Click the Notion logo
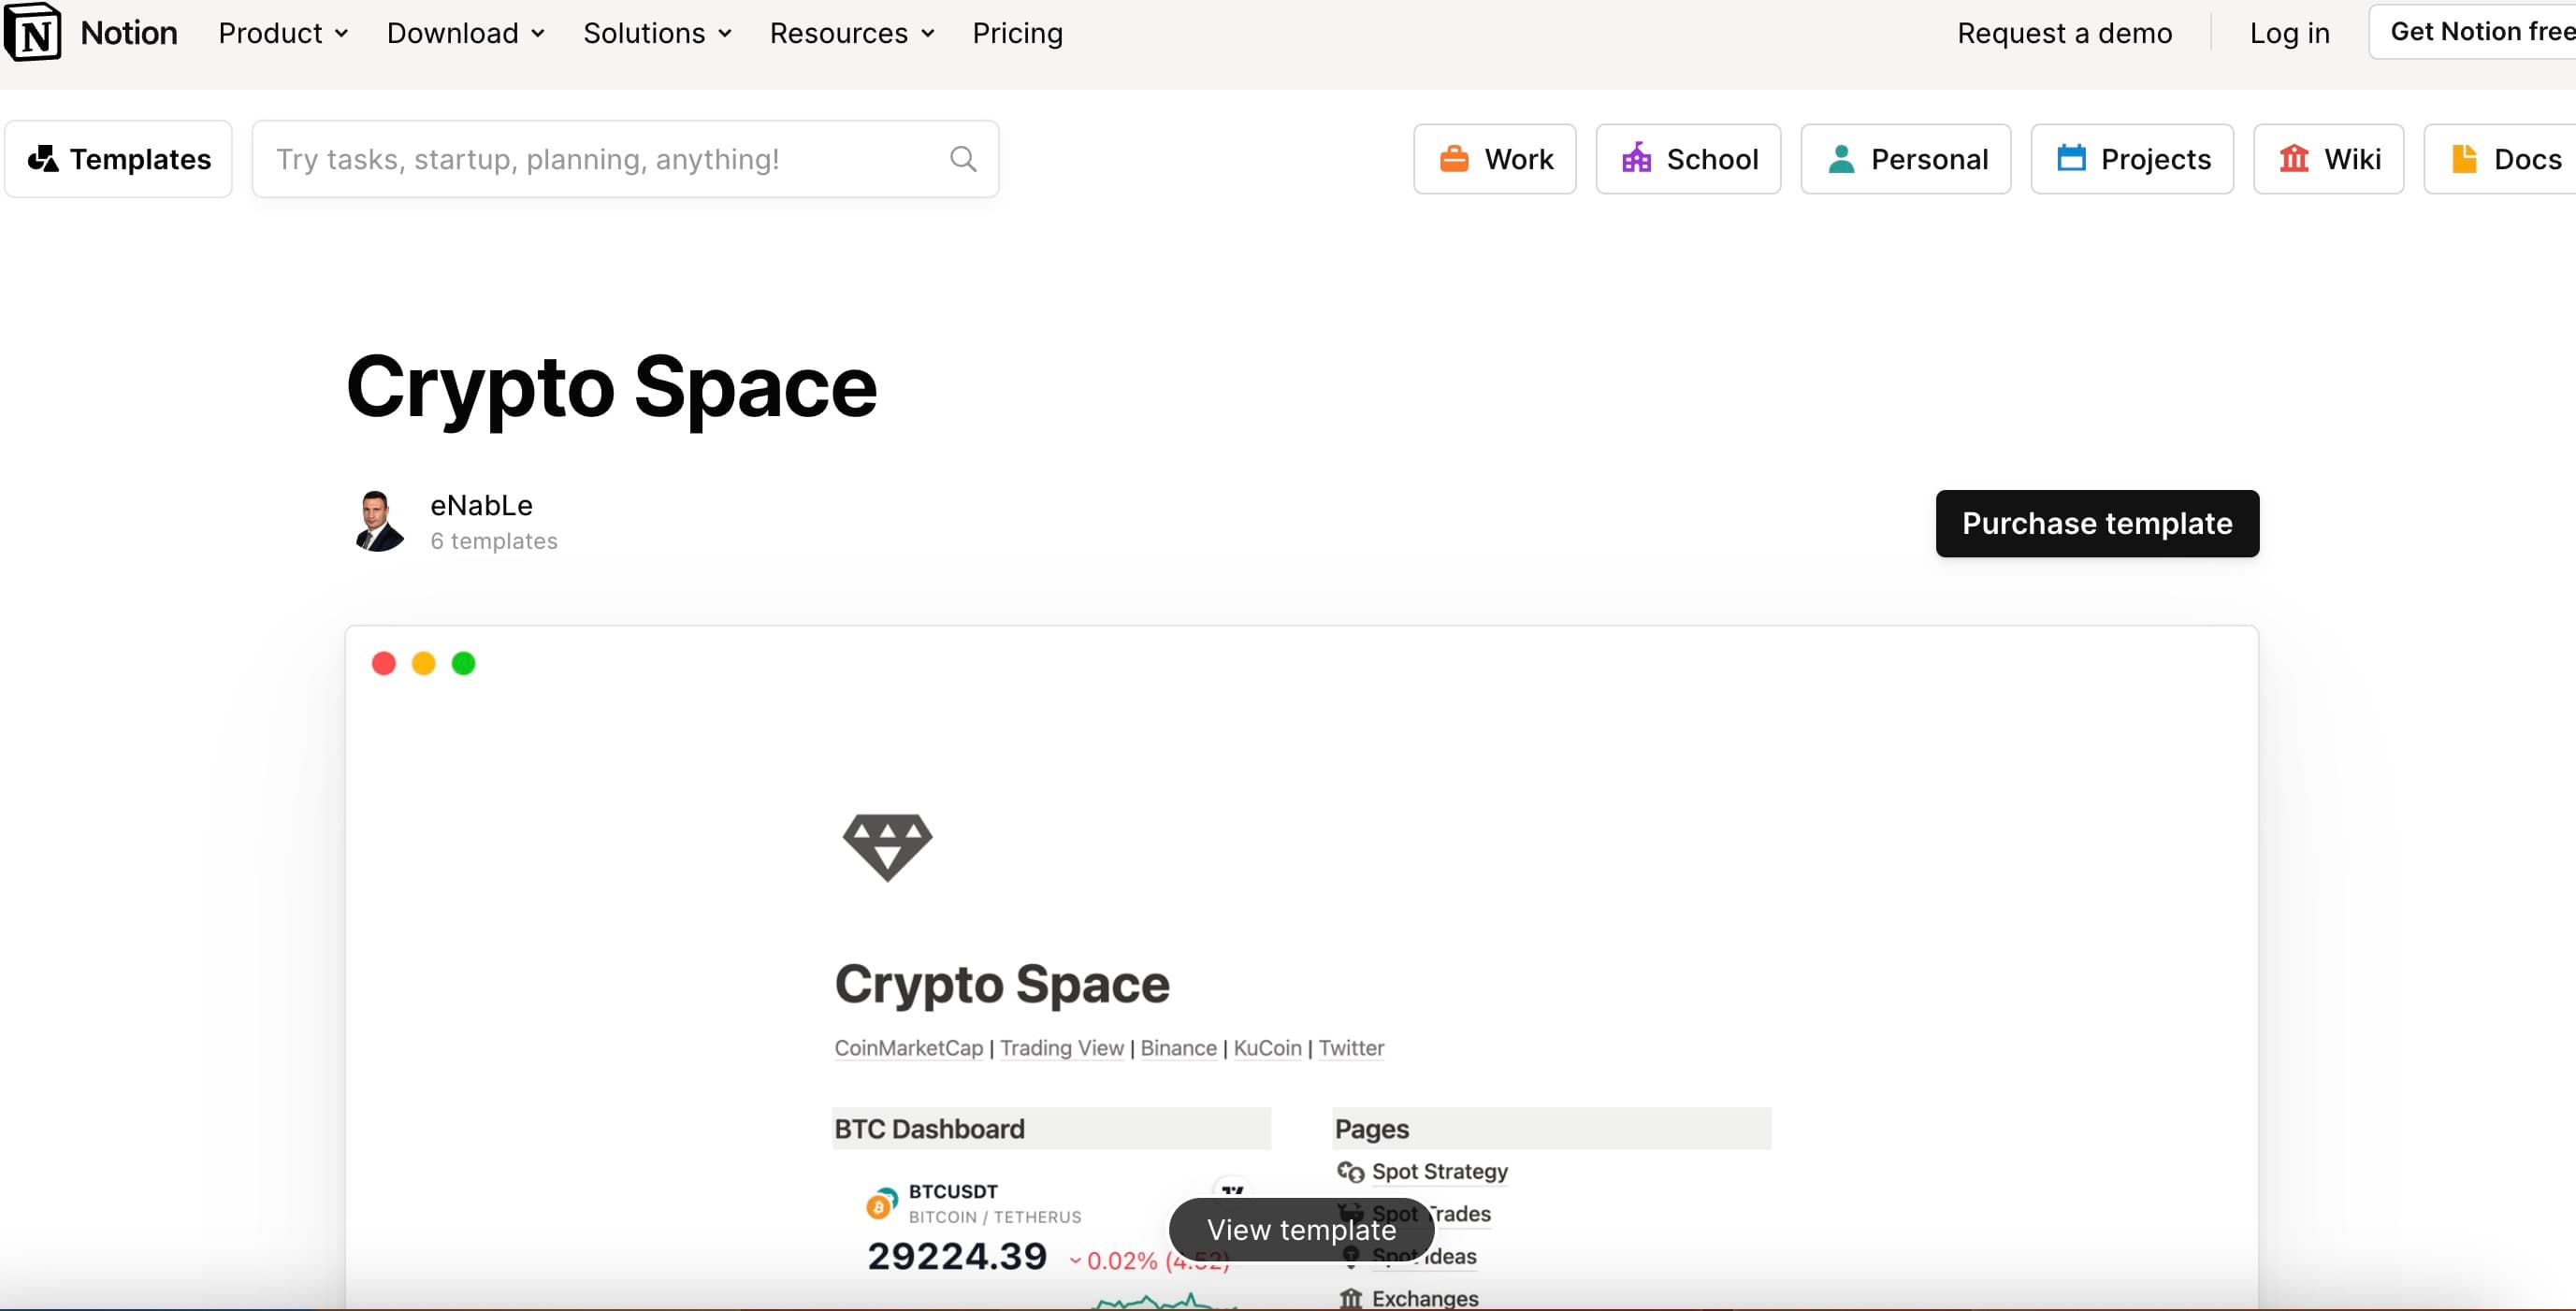The width and height of the screenshot is (2576, 1311). click(x=90, y=31)
